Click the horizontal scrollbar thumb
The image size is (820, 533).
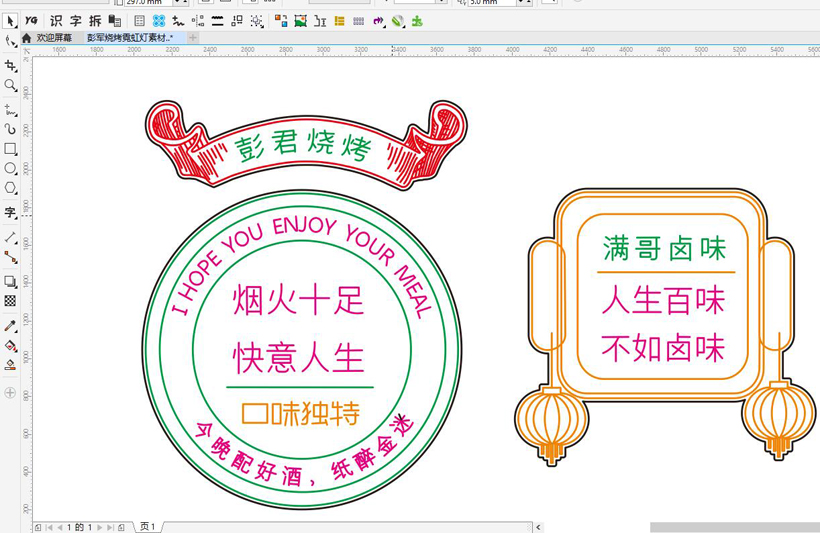[x=735, y=527]
